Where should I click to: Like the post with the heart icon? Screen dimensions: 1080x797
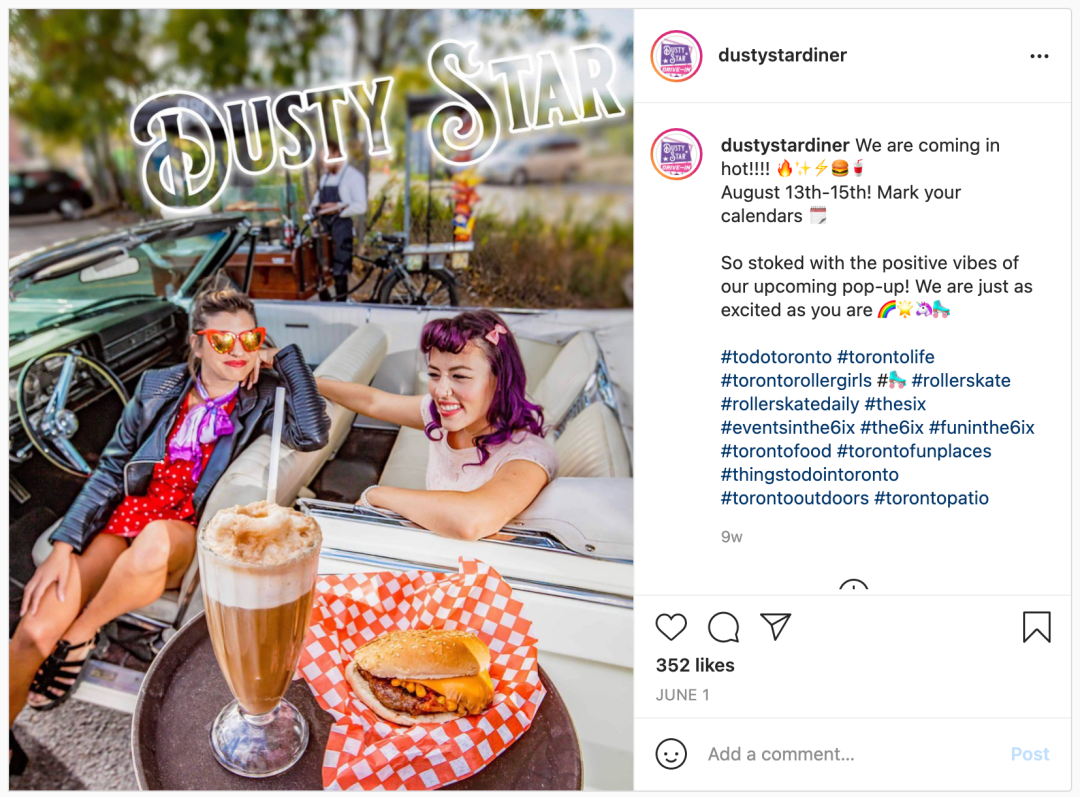click(x=671, y=627)
